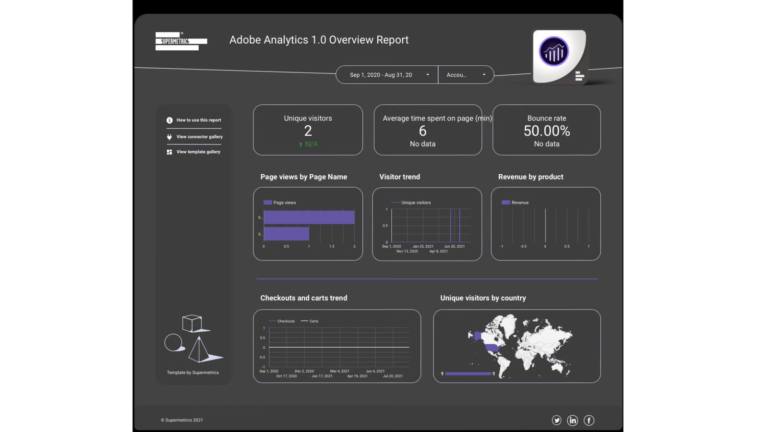Open the date range dropdown Sep 1, 2020
Screen dimensions: 768x432
(387, 75)
